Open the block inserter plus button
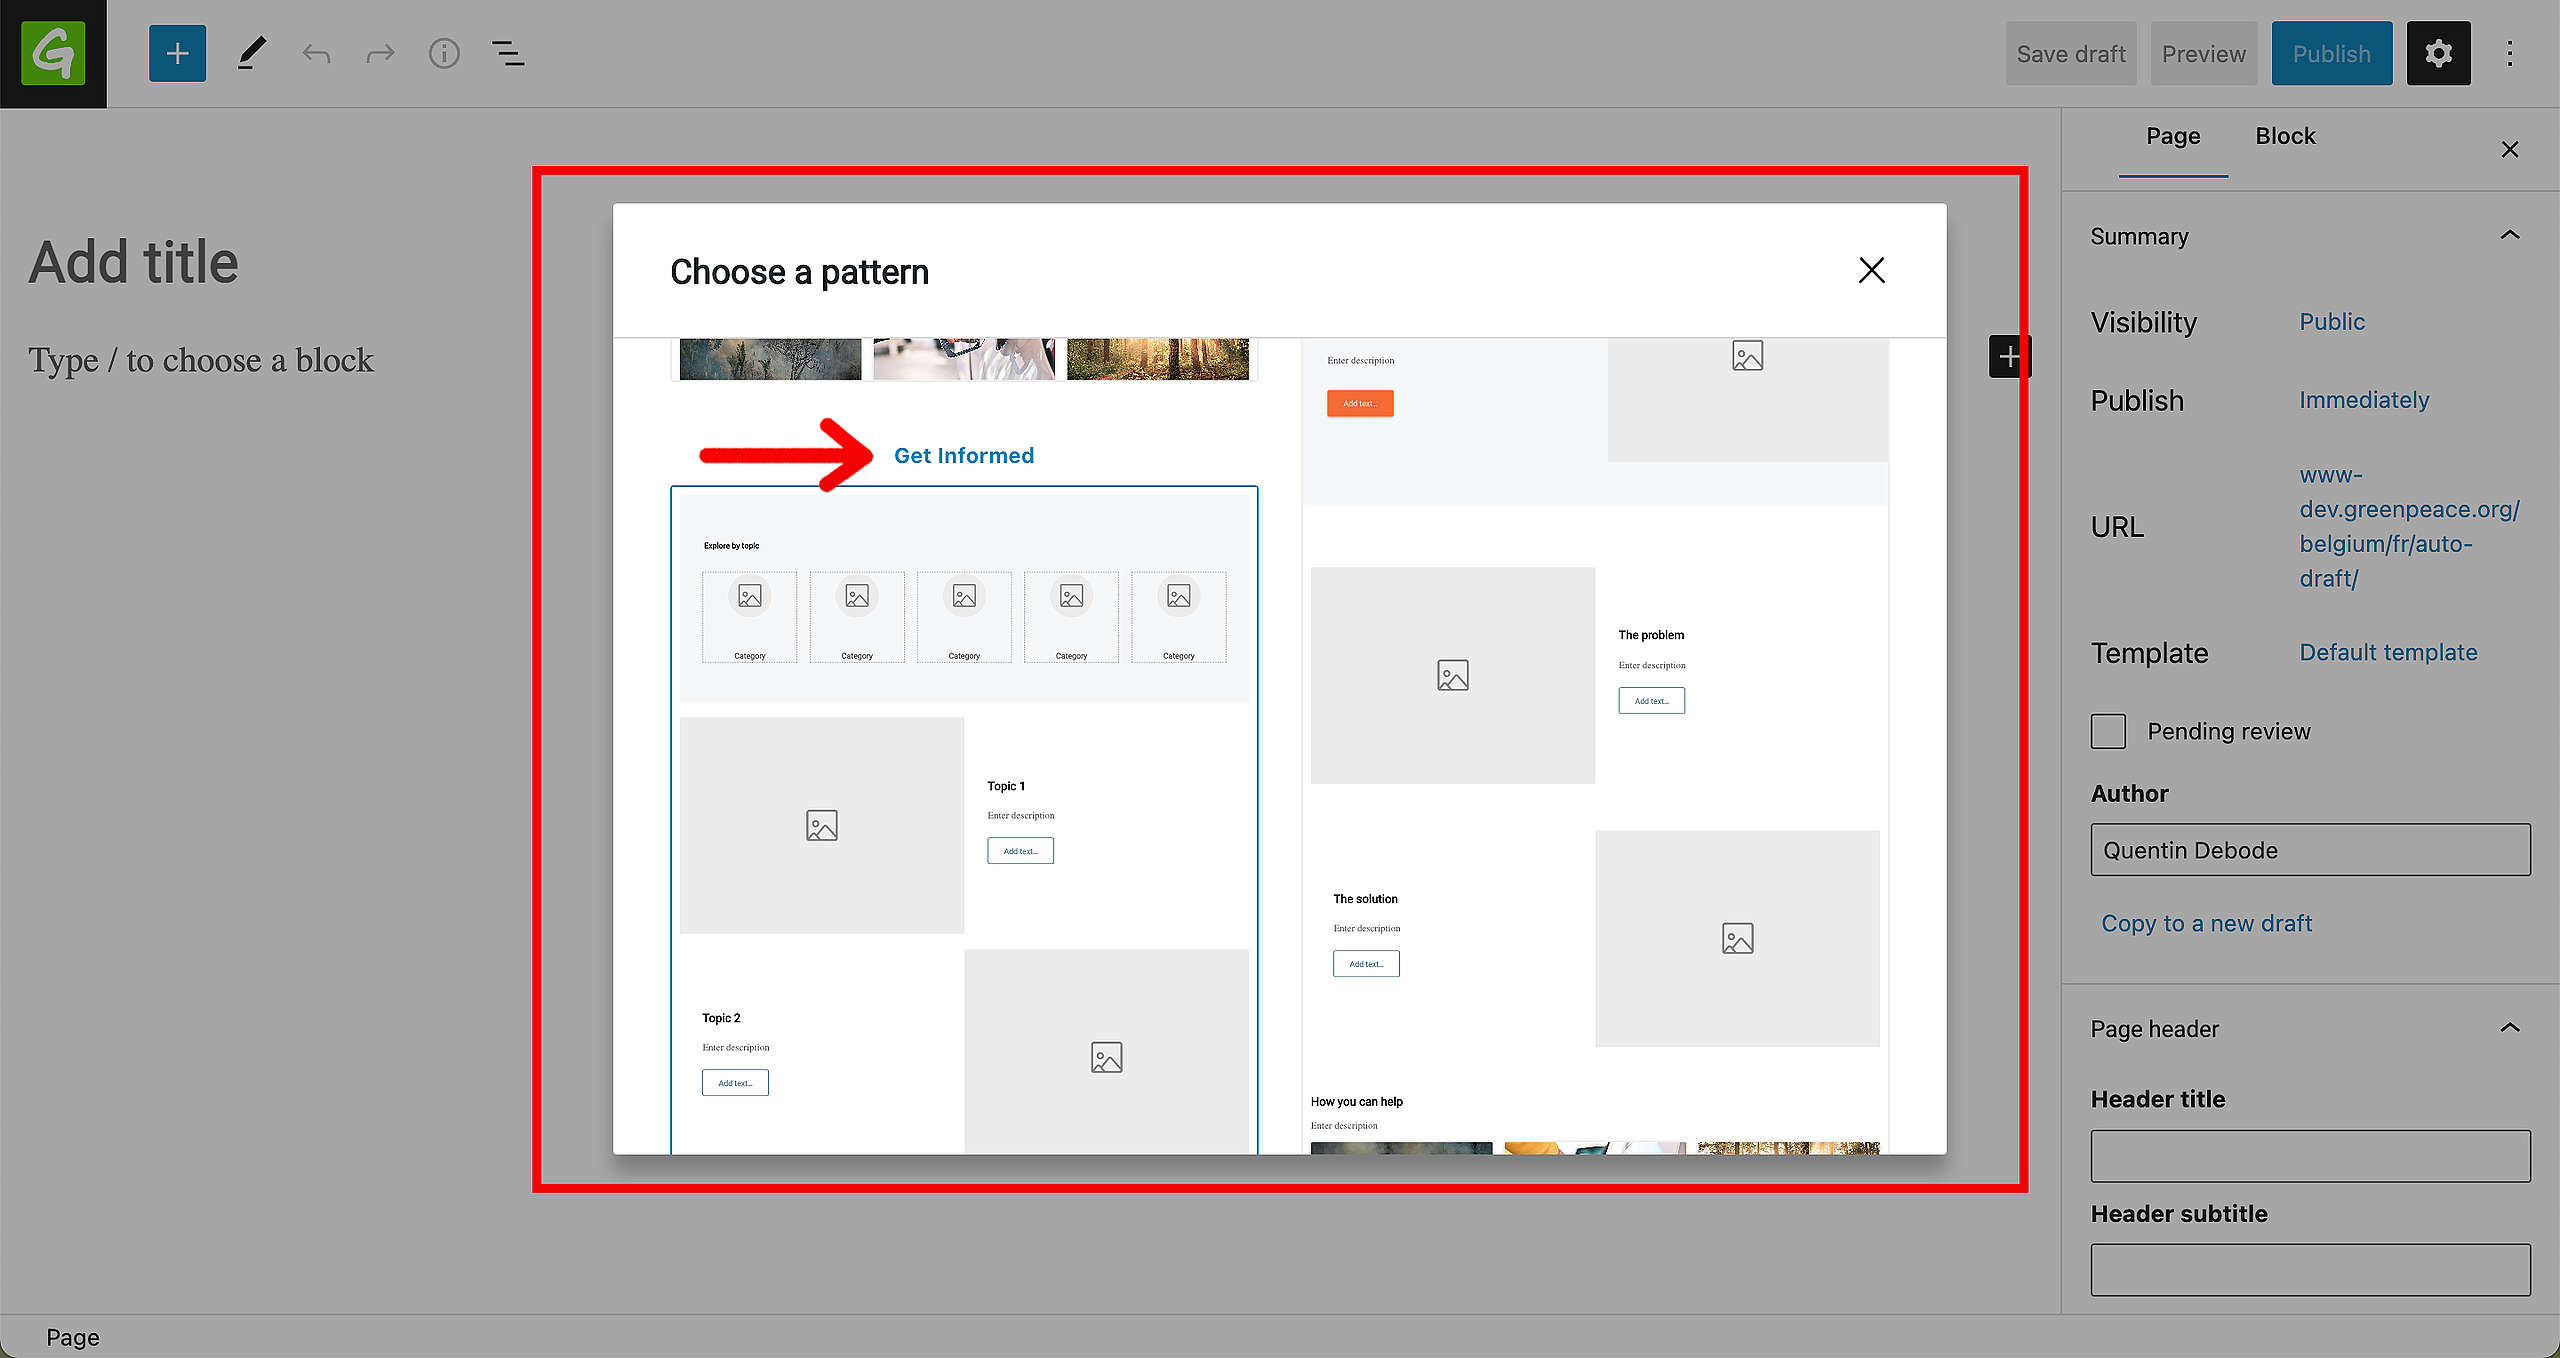 tap(177, 53)
